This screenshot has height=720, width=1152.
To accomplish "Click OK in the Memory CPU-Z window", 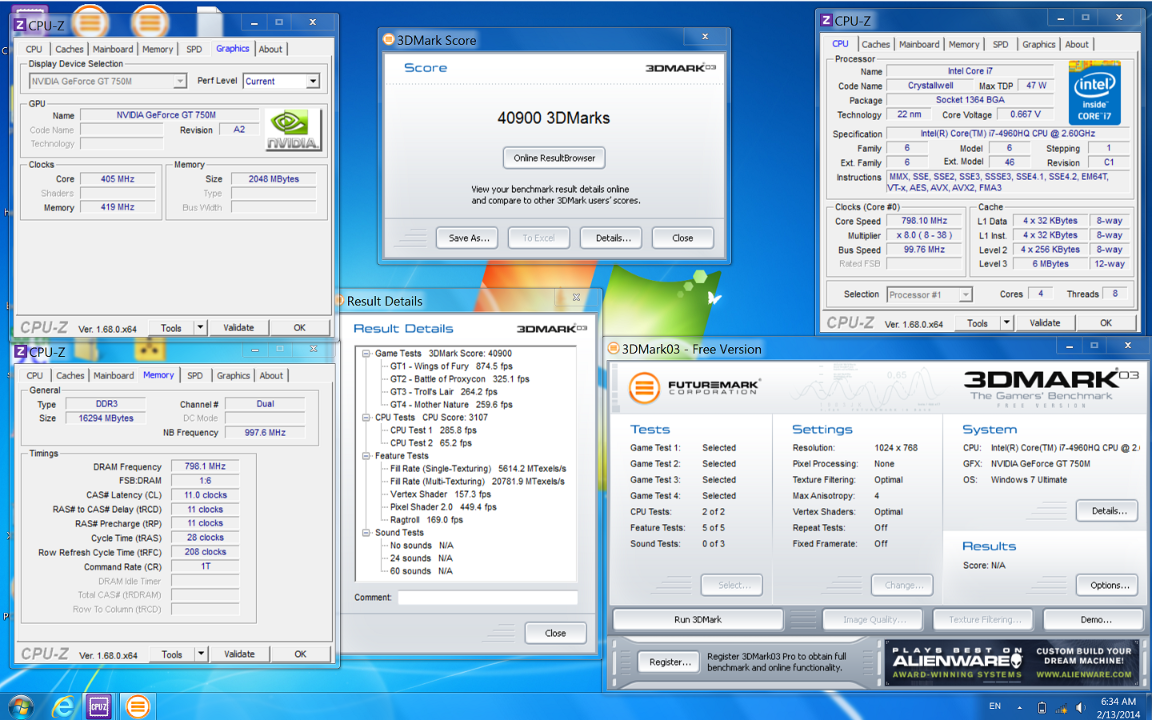I will click(x=300, y=654).
